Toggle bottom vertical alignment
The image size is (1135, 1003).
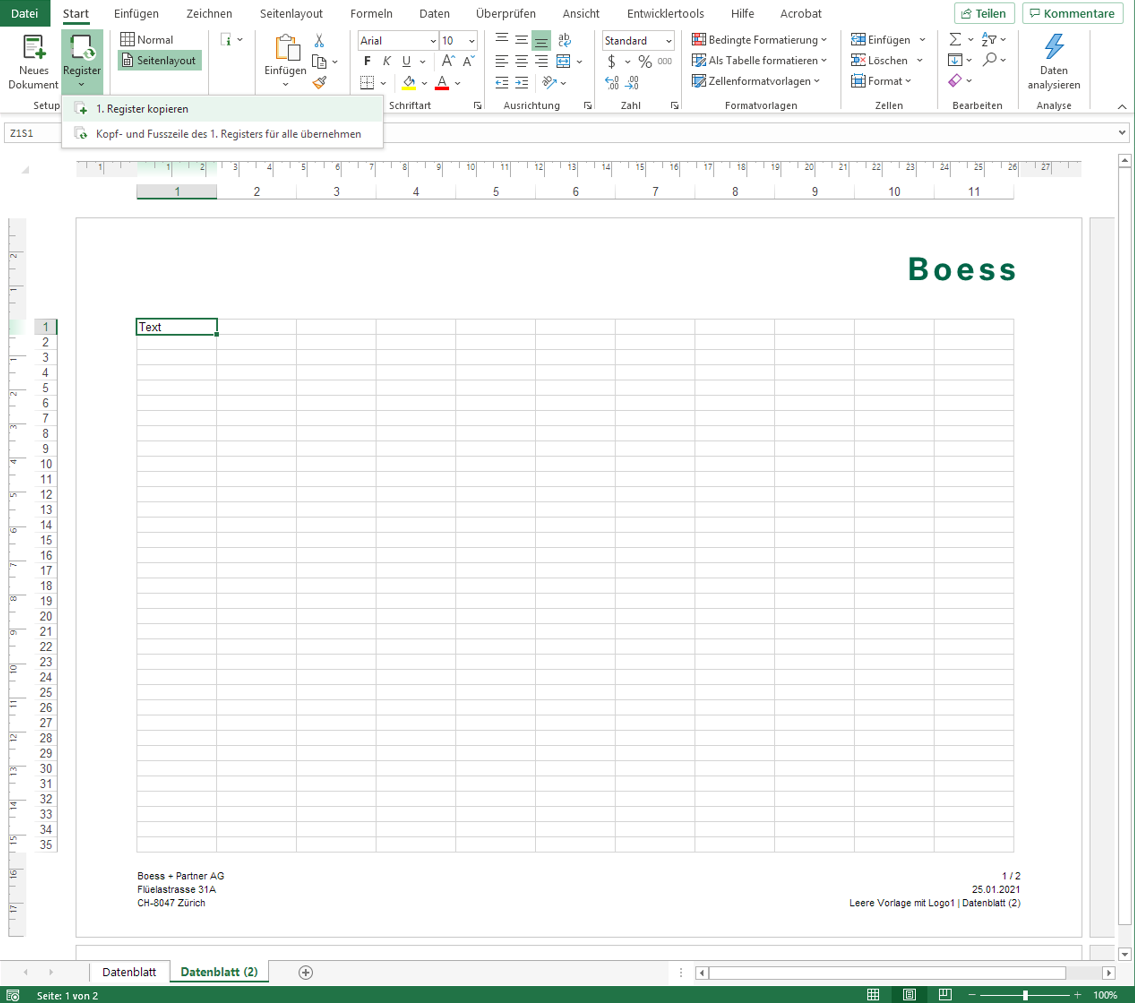[541, 40]
